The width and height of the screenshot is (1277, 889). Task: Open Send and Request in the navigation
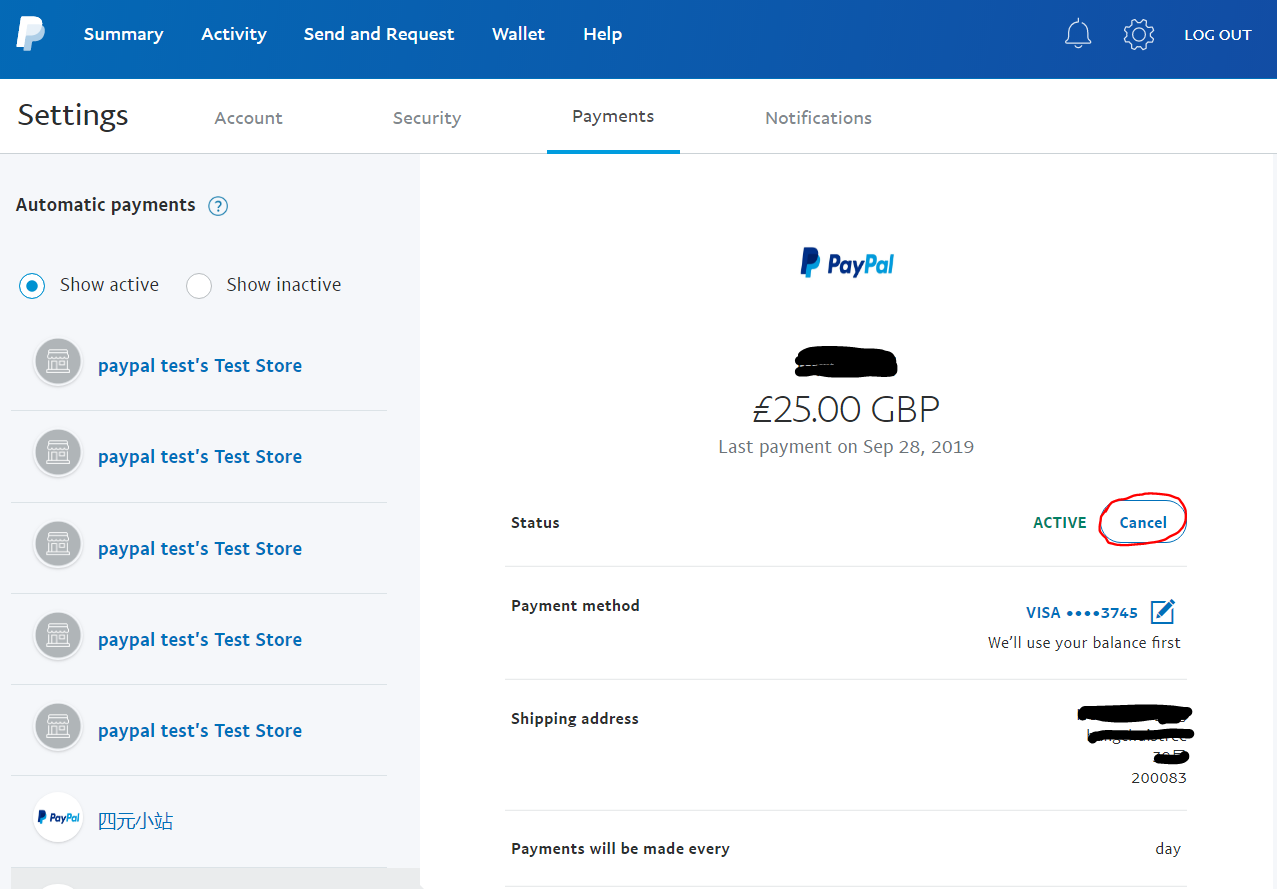pos(379,34)
